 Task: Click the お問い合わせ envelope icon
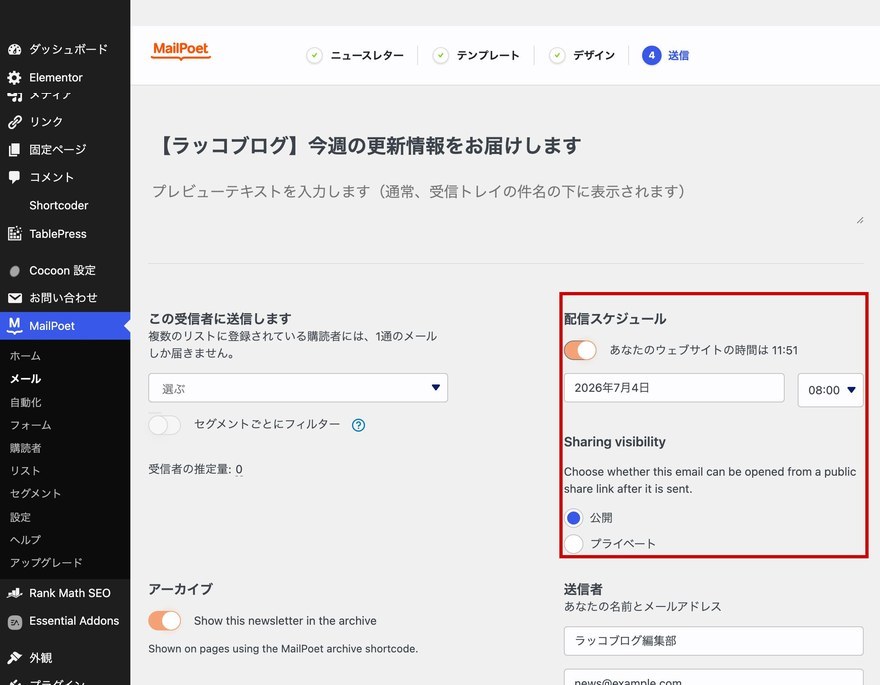pyautogui.click(x=15, y=298)
